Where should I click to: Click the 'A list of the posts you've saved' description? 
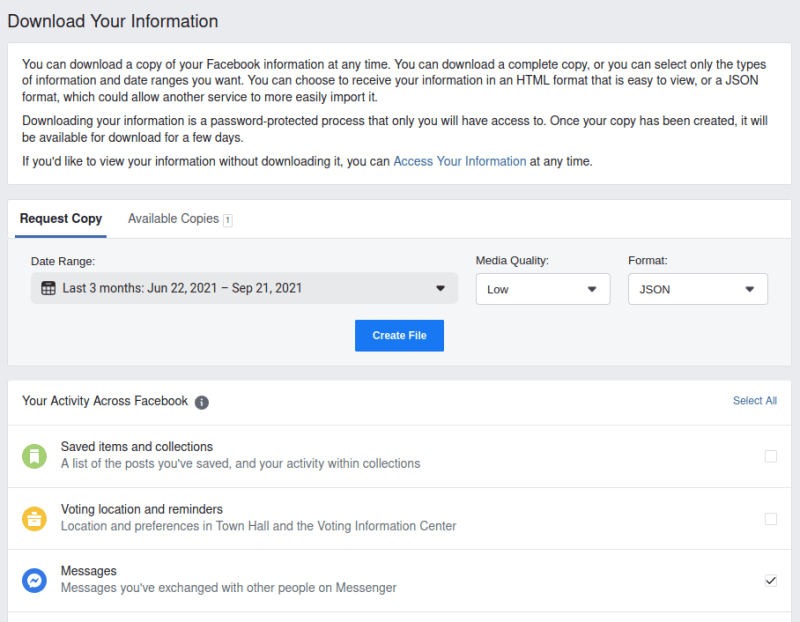pyautogui.click(x=240, y=464)
